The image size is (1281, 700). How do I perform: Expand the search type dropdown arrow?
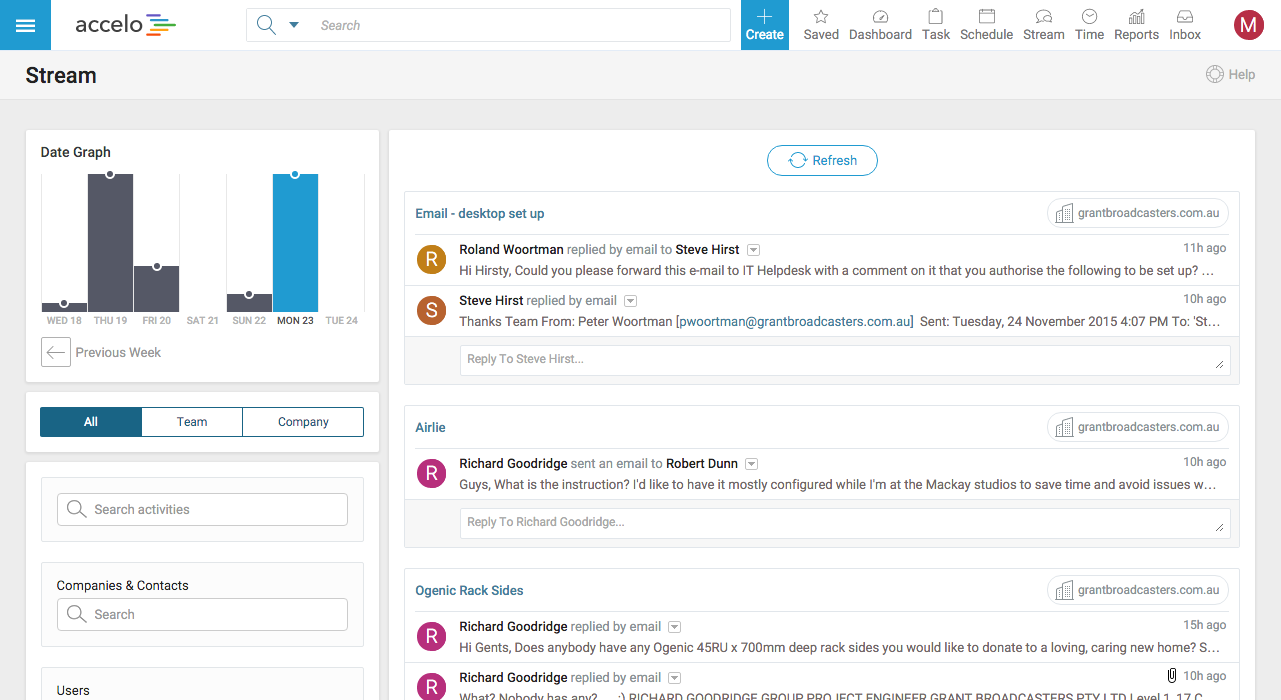294,25
